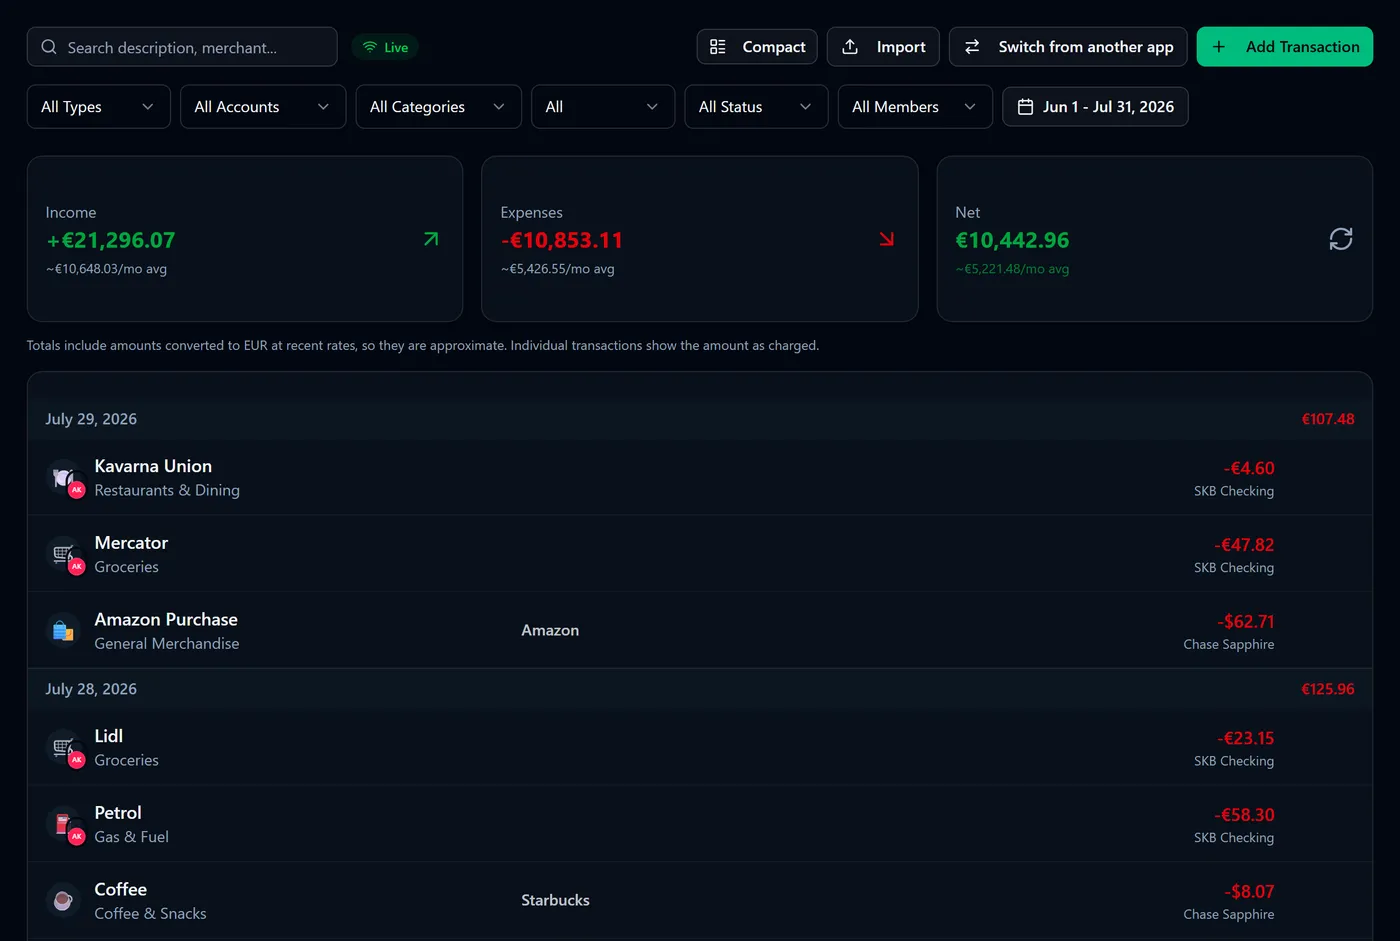Image resolution: width=1400 pixels, height=941 pixels.
Task: Click the Amazon Purchase shopping bag icon
Action: click(x=63, y=630)
